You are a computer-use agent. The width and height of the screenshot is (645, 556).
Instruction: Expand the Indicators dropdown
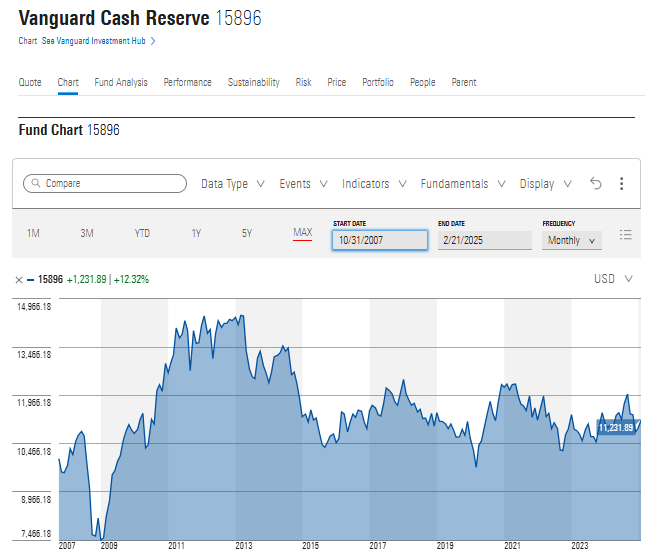click(374, 183)
